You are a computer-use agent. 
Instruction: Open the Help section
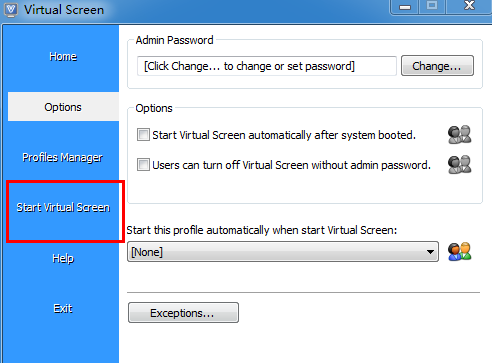click(x=63, y=258)
